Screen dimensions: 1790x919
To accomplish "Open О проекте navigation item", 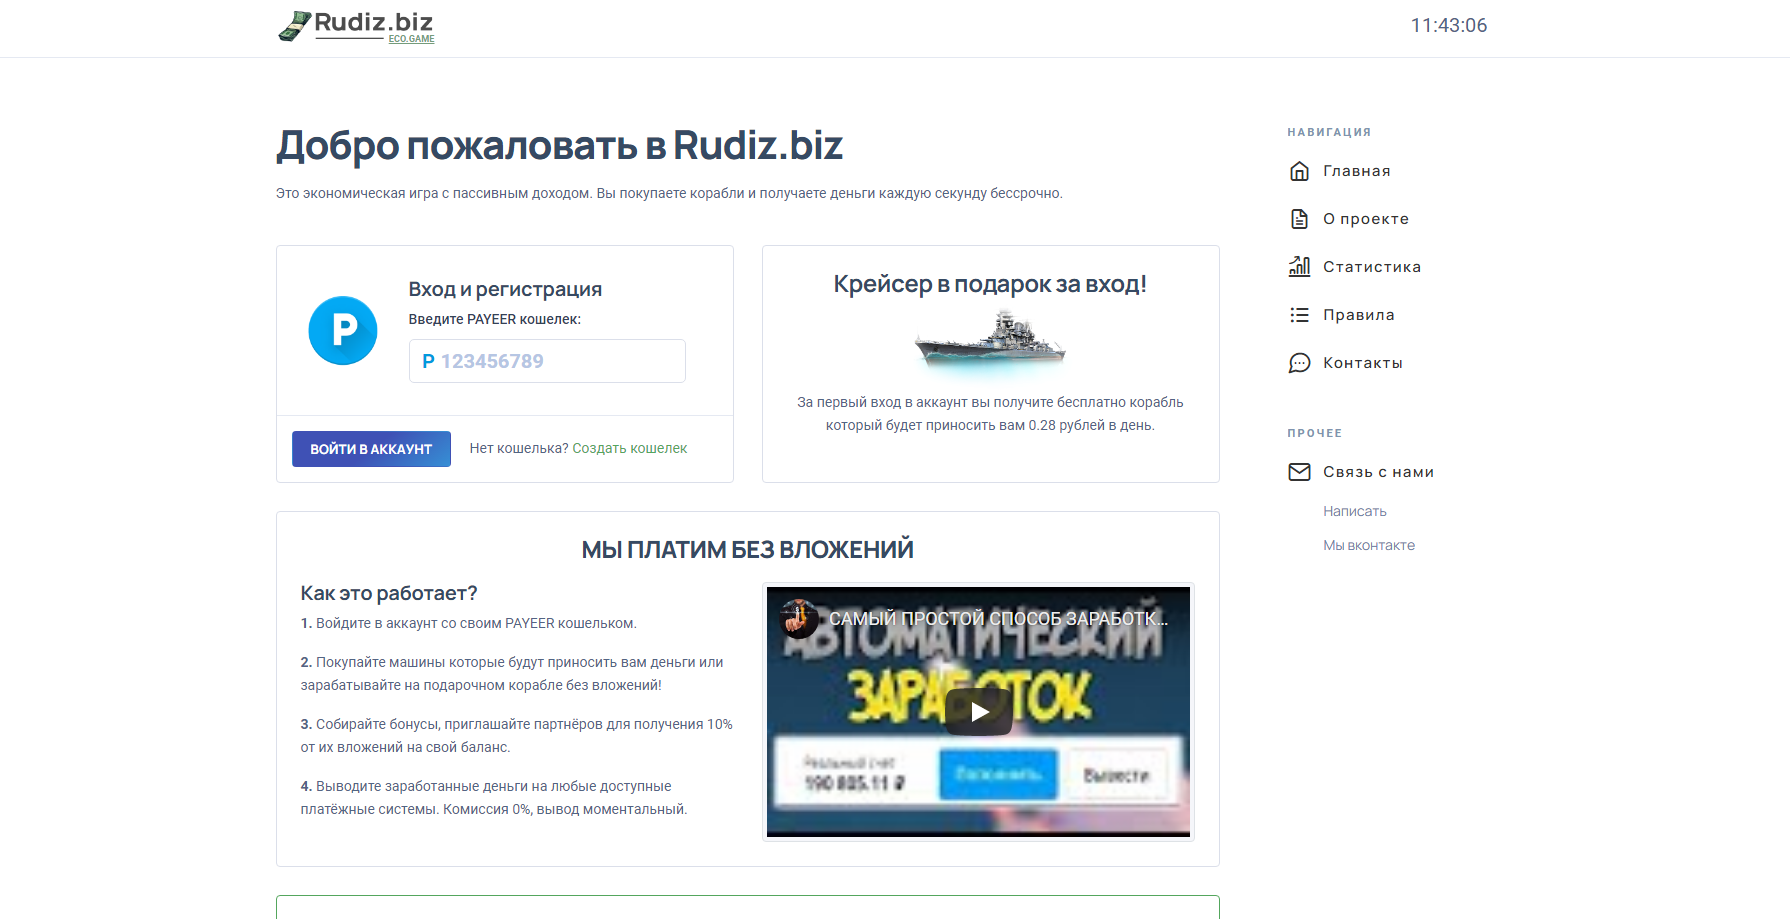I will [x=1366, y=219].
